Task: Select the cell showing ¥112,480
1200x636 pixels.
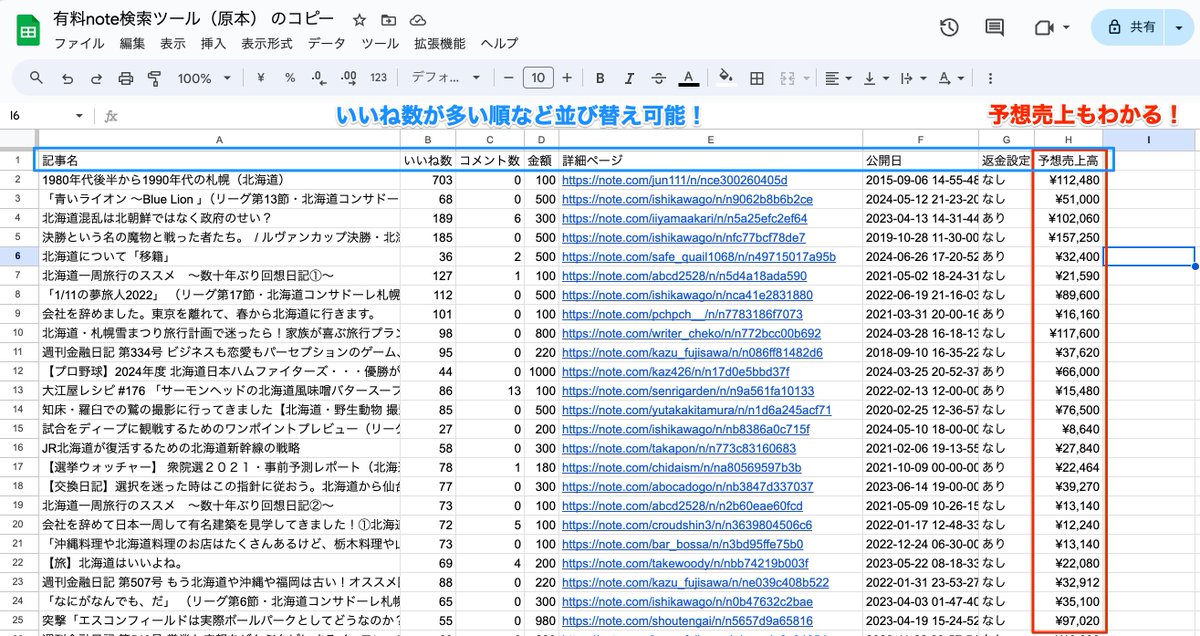Action: 1068,180
